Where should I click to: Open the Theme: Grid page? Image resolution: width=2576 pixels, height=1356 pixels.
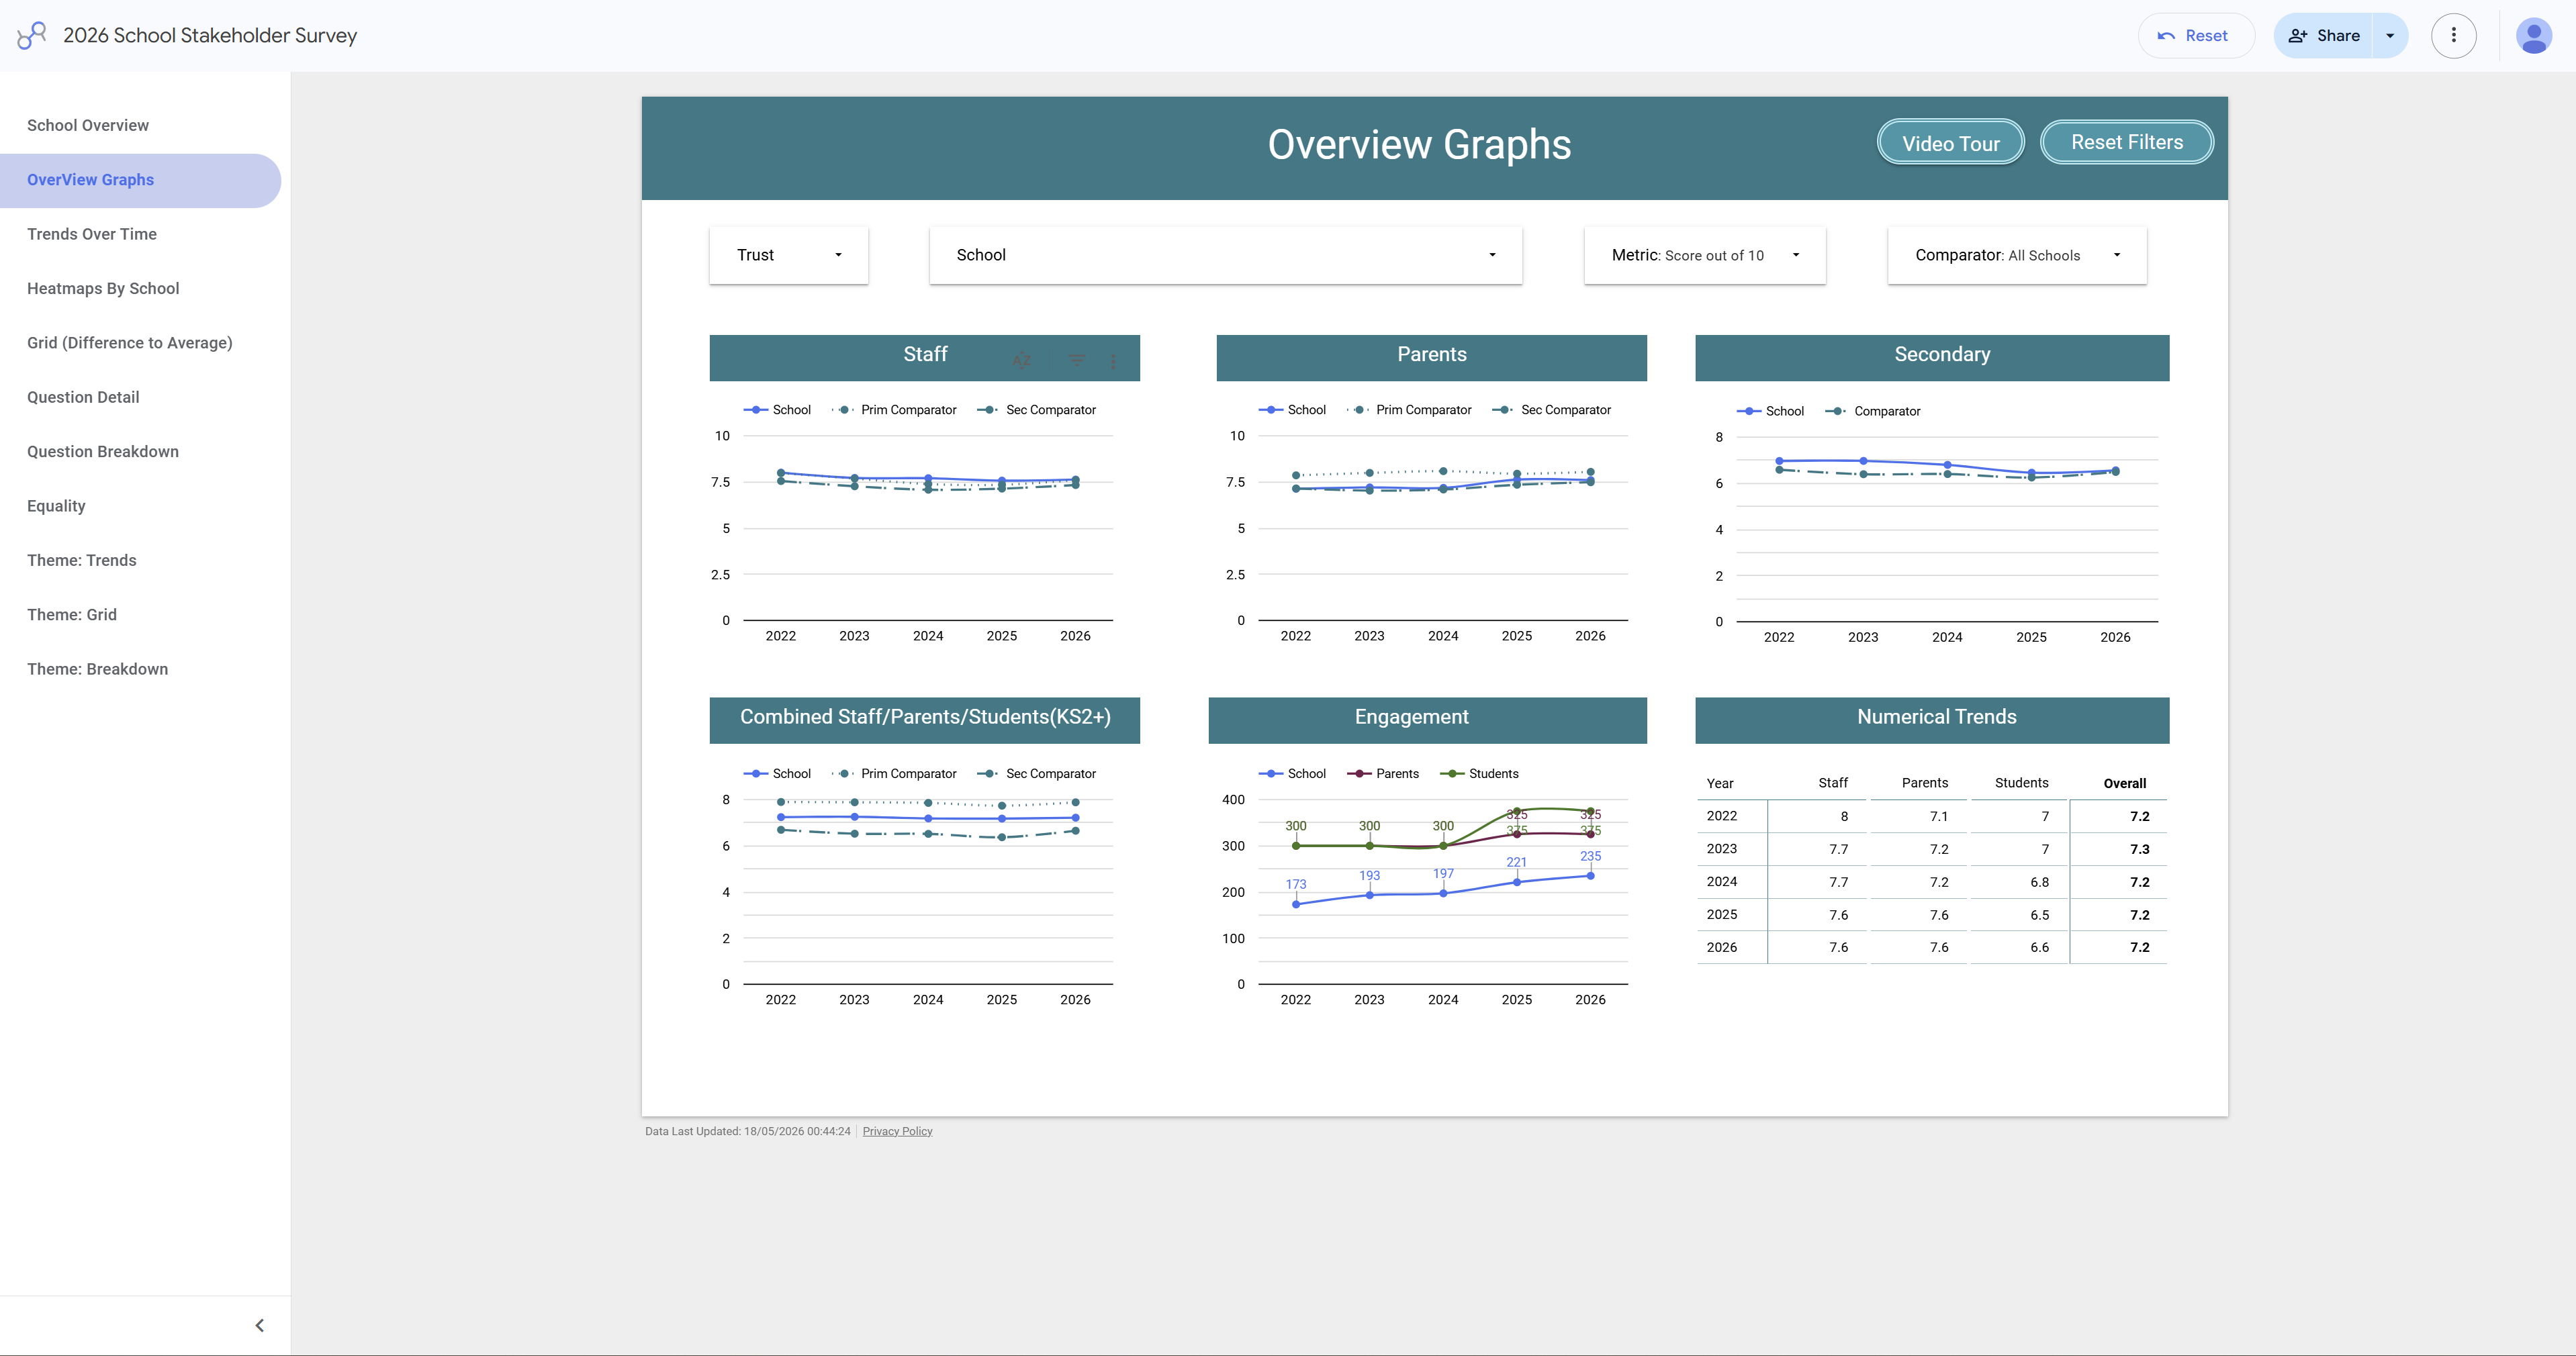(140, 614)
